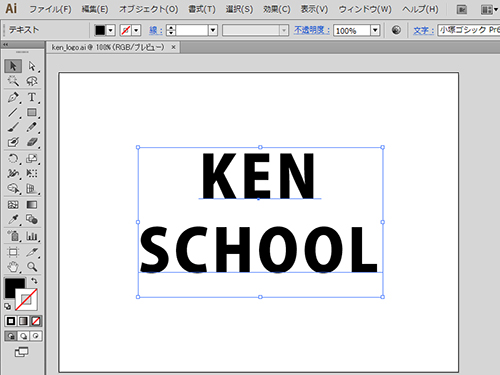Open the graphic style globe icon
This screenshot has height=375, width=500.
point(396,30)
